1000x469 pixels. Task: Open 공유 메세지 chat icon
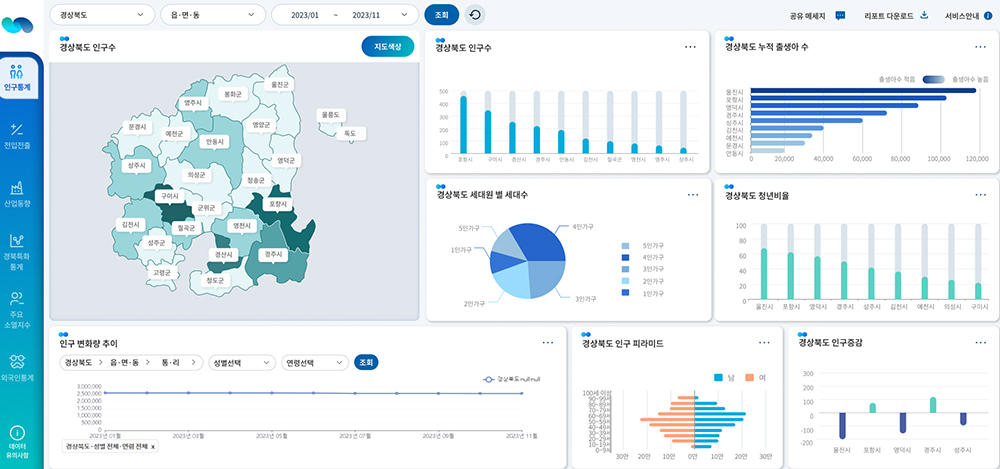[x=840, y=15]
